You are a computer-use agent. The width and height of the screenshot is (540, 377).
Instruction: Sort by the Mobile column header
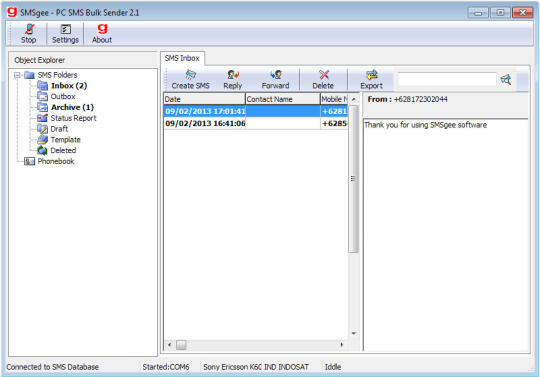coord(334,99)
